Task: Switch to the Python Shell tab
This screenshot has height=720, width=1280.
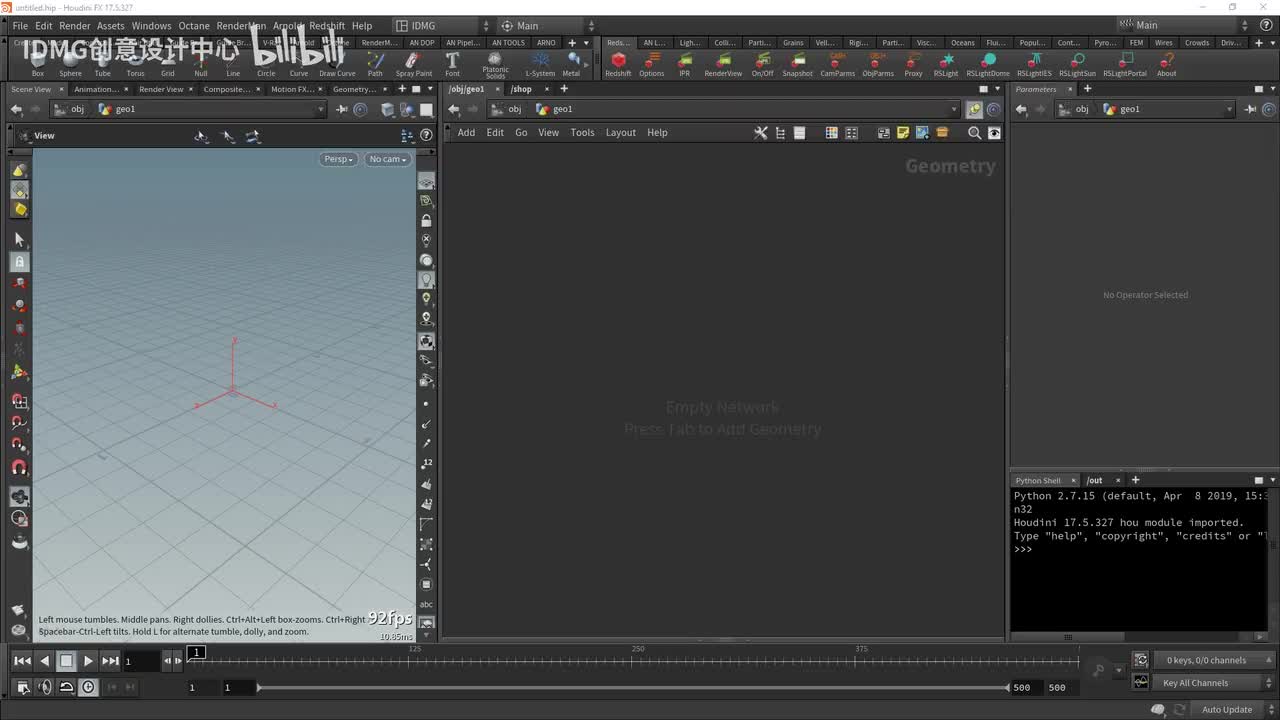Action: tap(1038, 480)
